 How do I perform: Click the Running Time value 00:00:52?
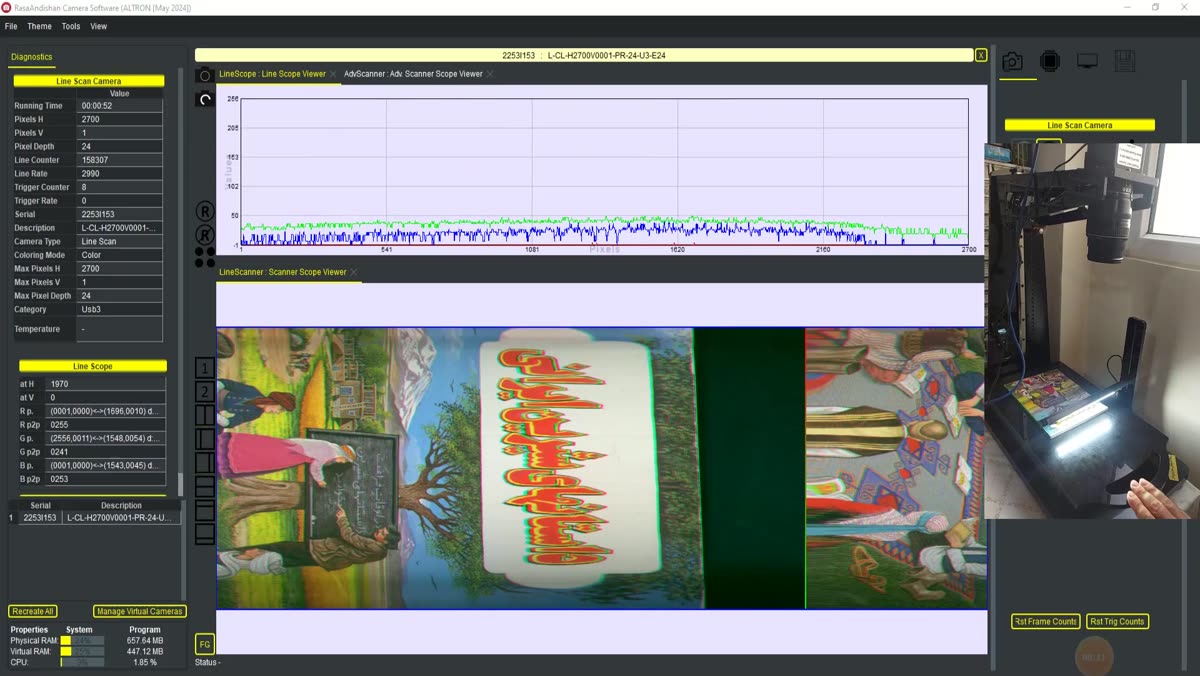pyautogui.click(x=119, y=105)
